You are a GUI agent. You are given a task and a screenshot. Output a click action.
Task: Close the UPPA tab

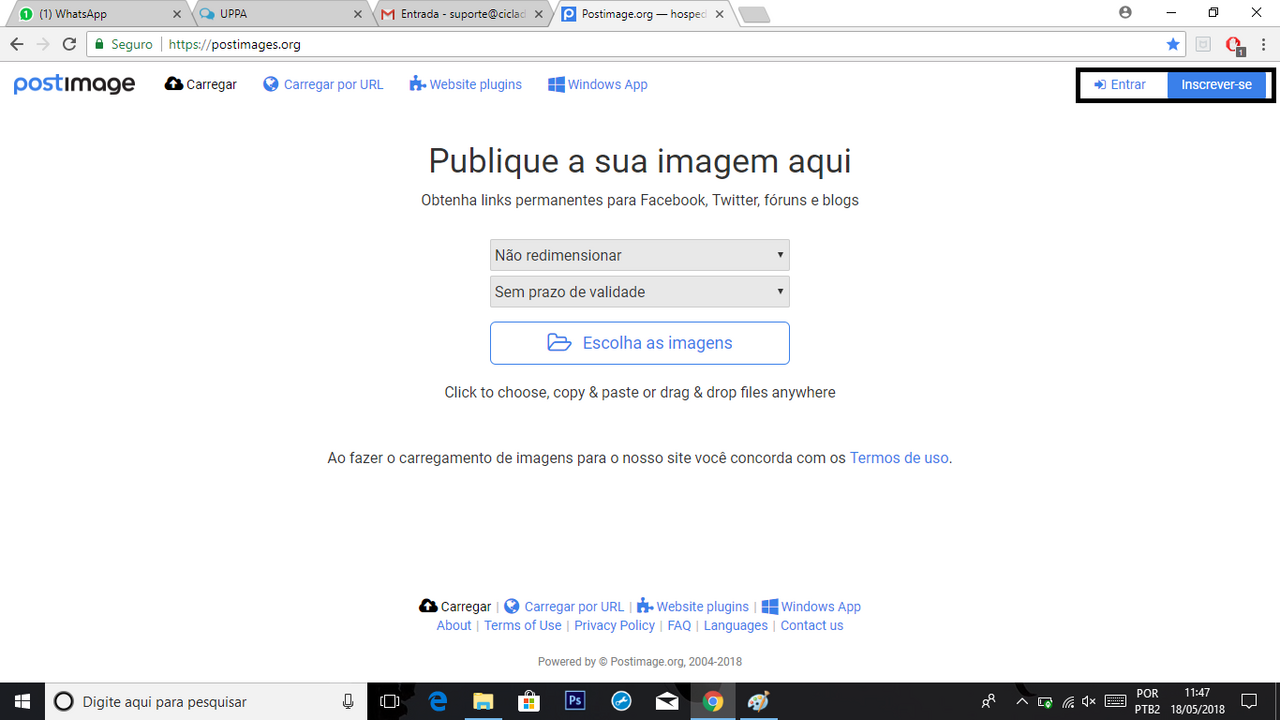click(x=358, y=14)
